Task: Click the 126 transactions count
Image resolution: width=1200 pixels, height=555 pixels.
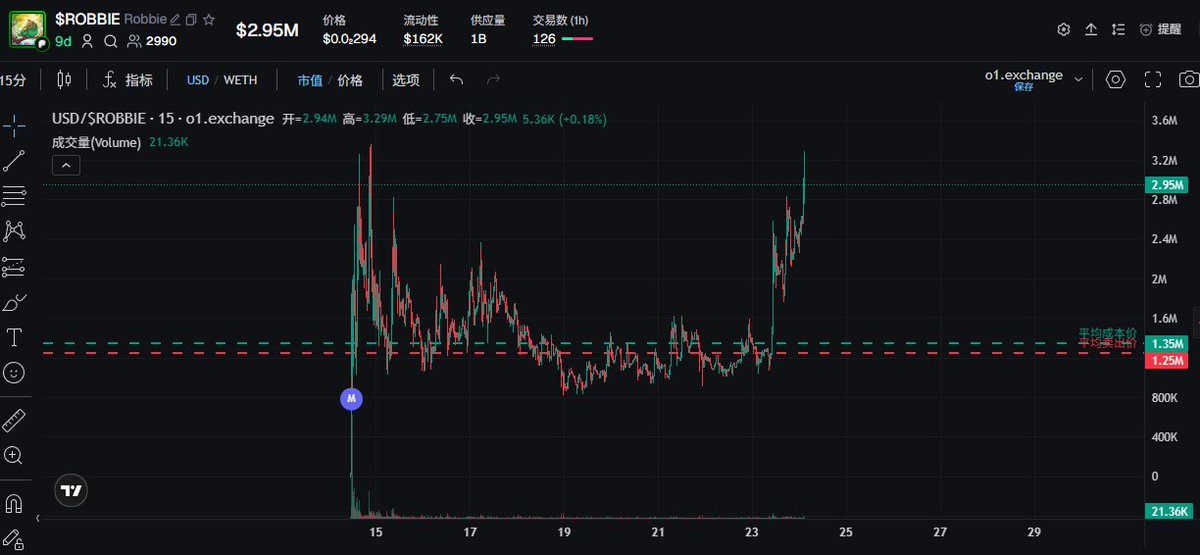Action: [x=544, y=38]
